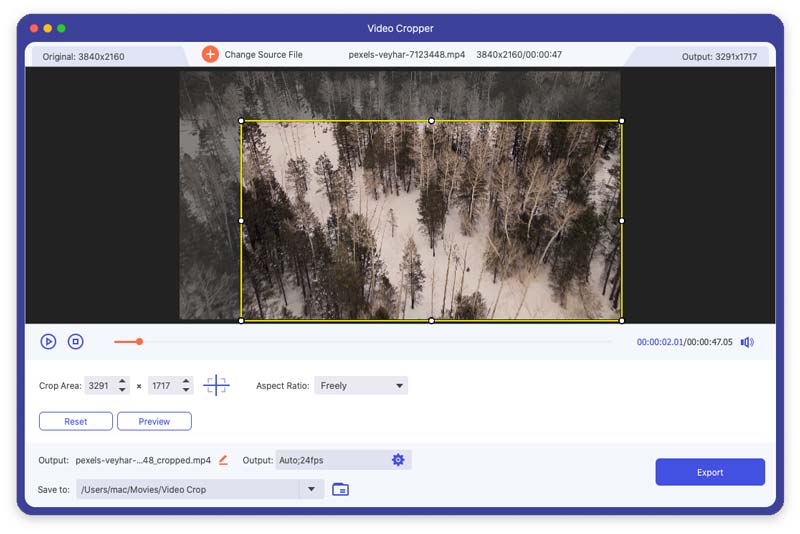Screen dimensions: 800x534
Task: Open the save folder browse icon
Action: point(340,489)
